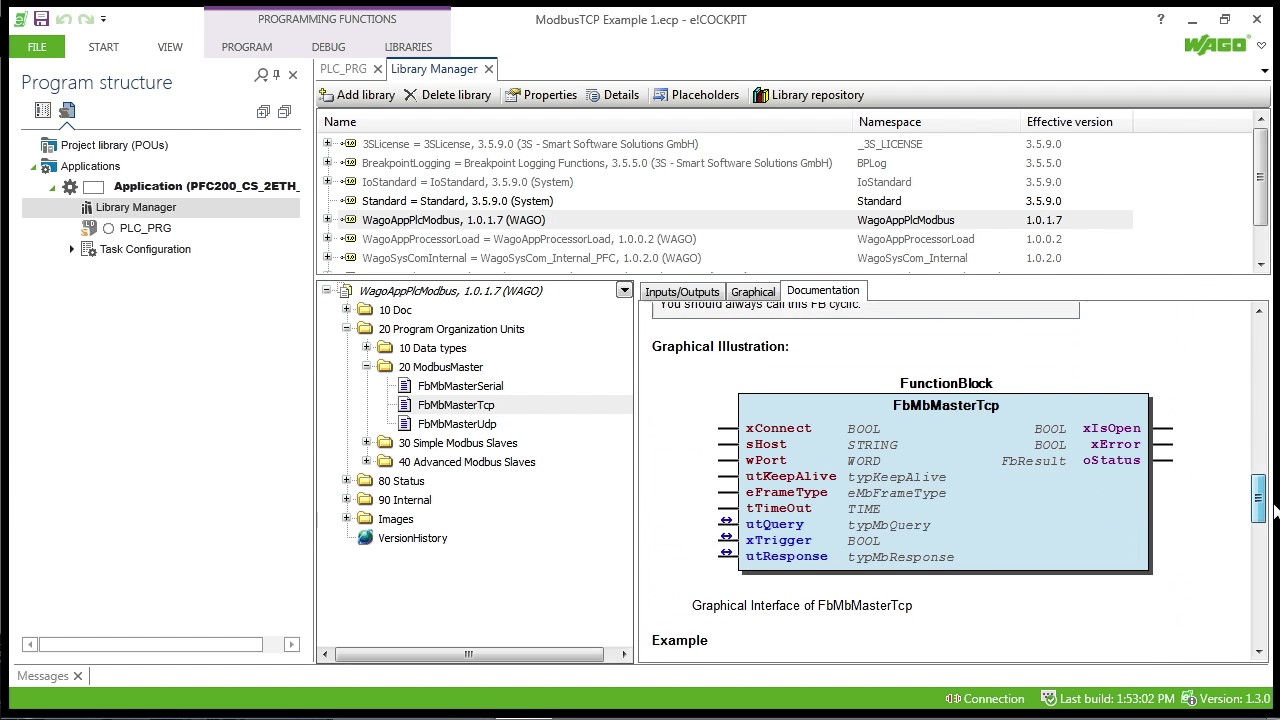Collapse the 20 ModbusMaster folder
The width and height of the screenshot is (1280, 720).
(367, 367)
